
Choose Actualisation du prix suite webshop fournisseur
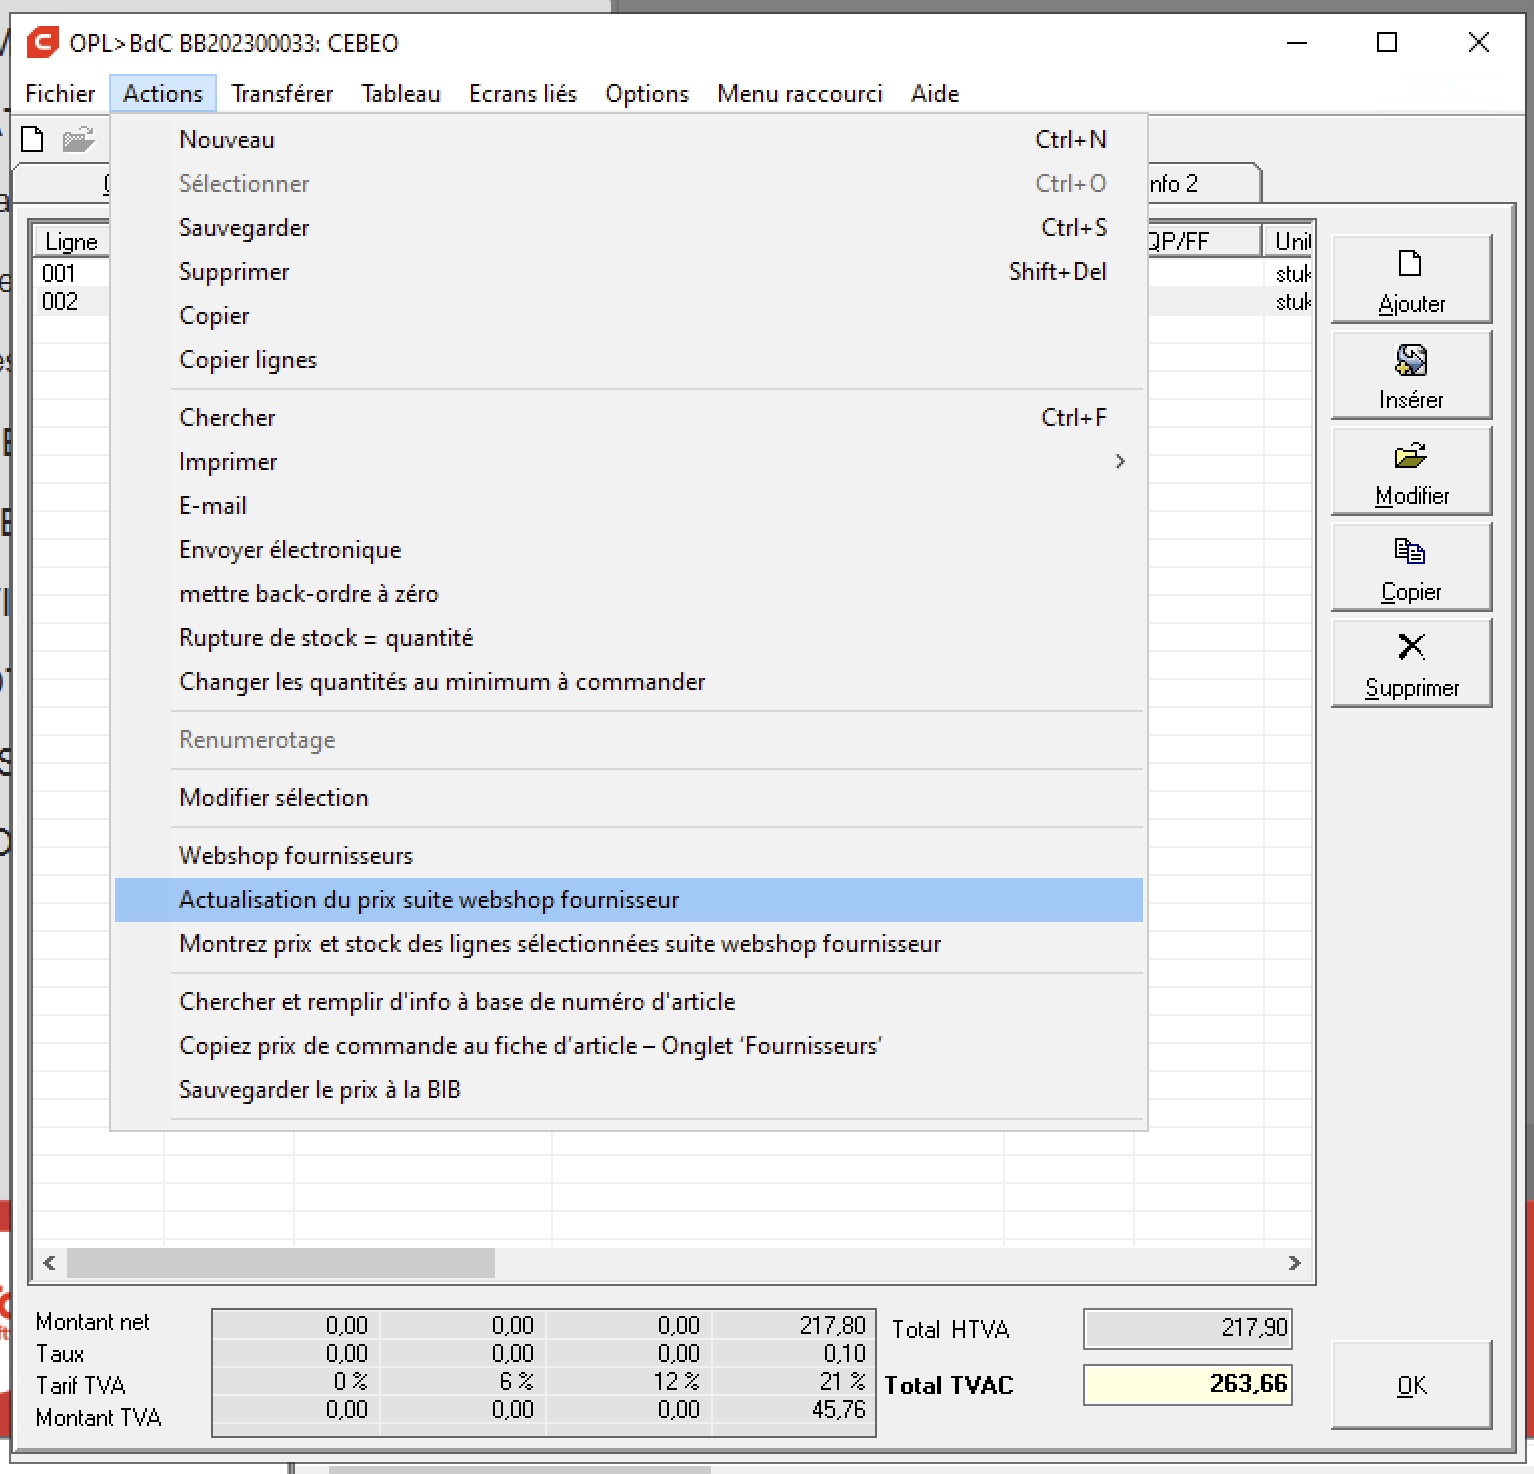click(x=629, y=900)
